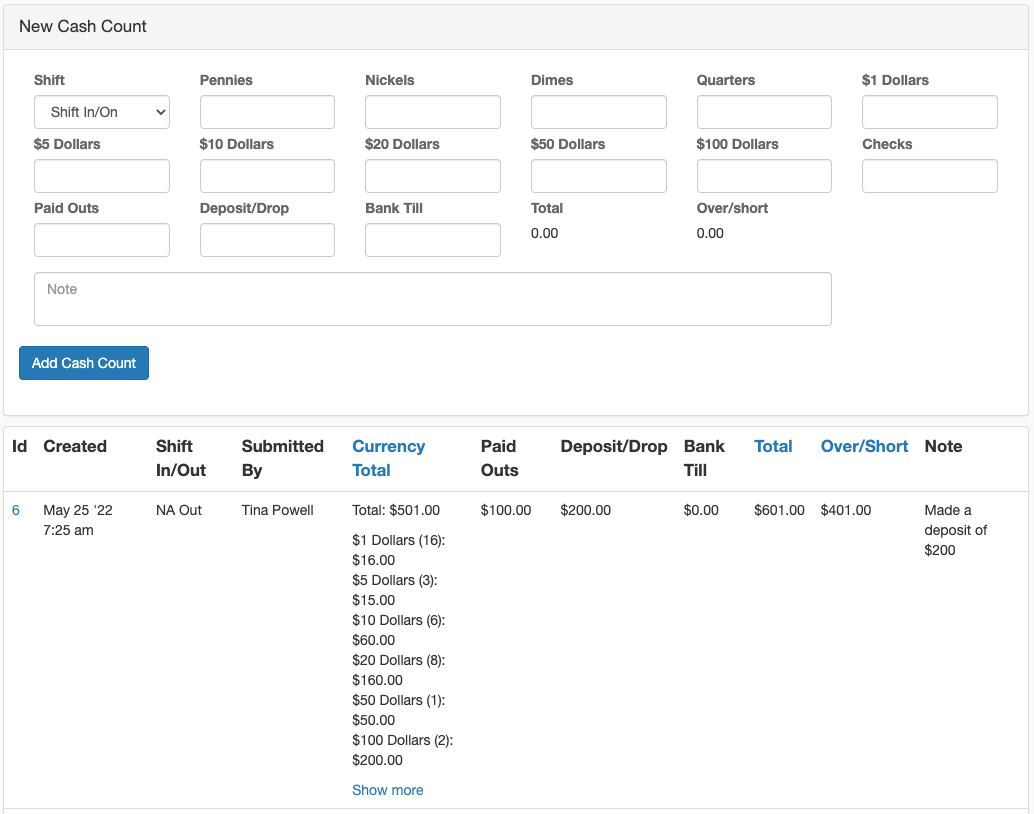
Task: Click the Submitted By column header
Action: coord(282,458)
